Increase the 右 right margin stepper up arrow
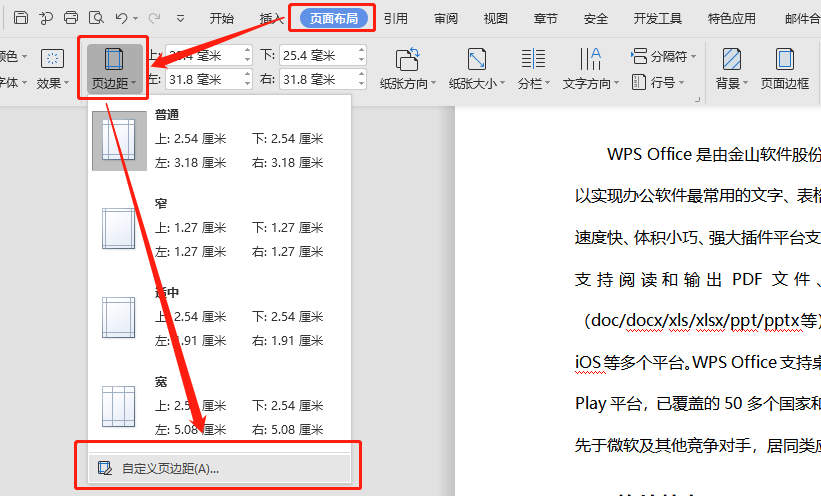 click(360, 74)
